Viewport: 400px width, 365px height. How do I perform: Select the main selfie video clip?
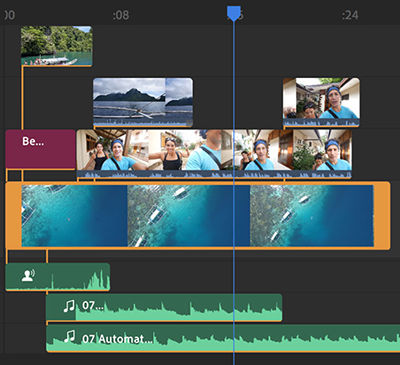tap(214, 153)
